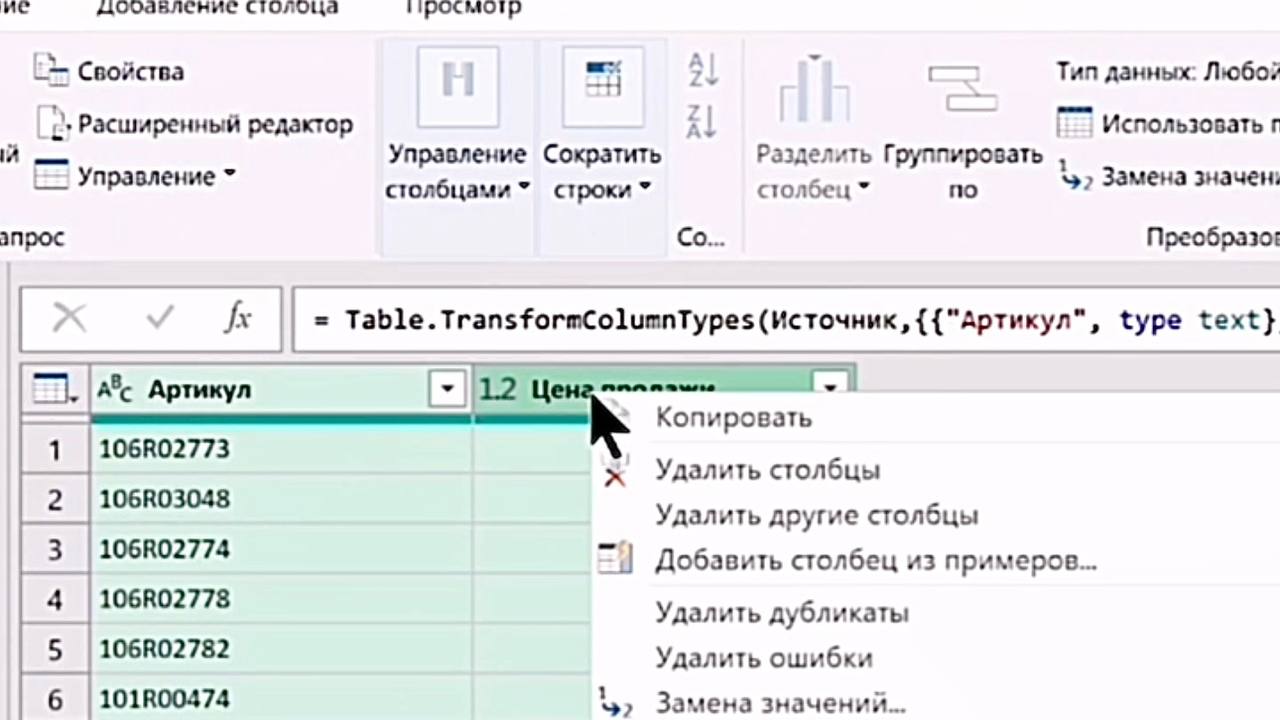This screenshot has width=1280, height=720.
Task: Click the Группировать по label
Action: tap(962, 172)
